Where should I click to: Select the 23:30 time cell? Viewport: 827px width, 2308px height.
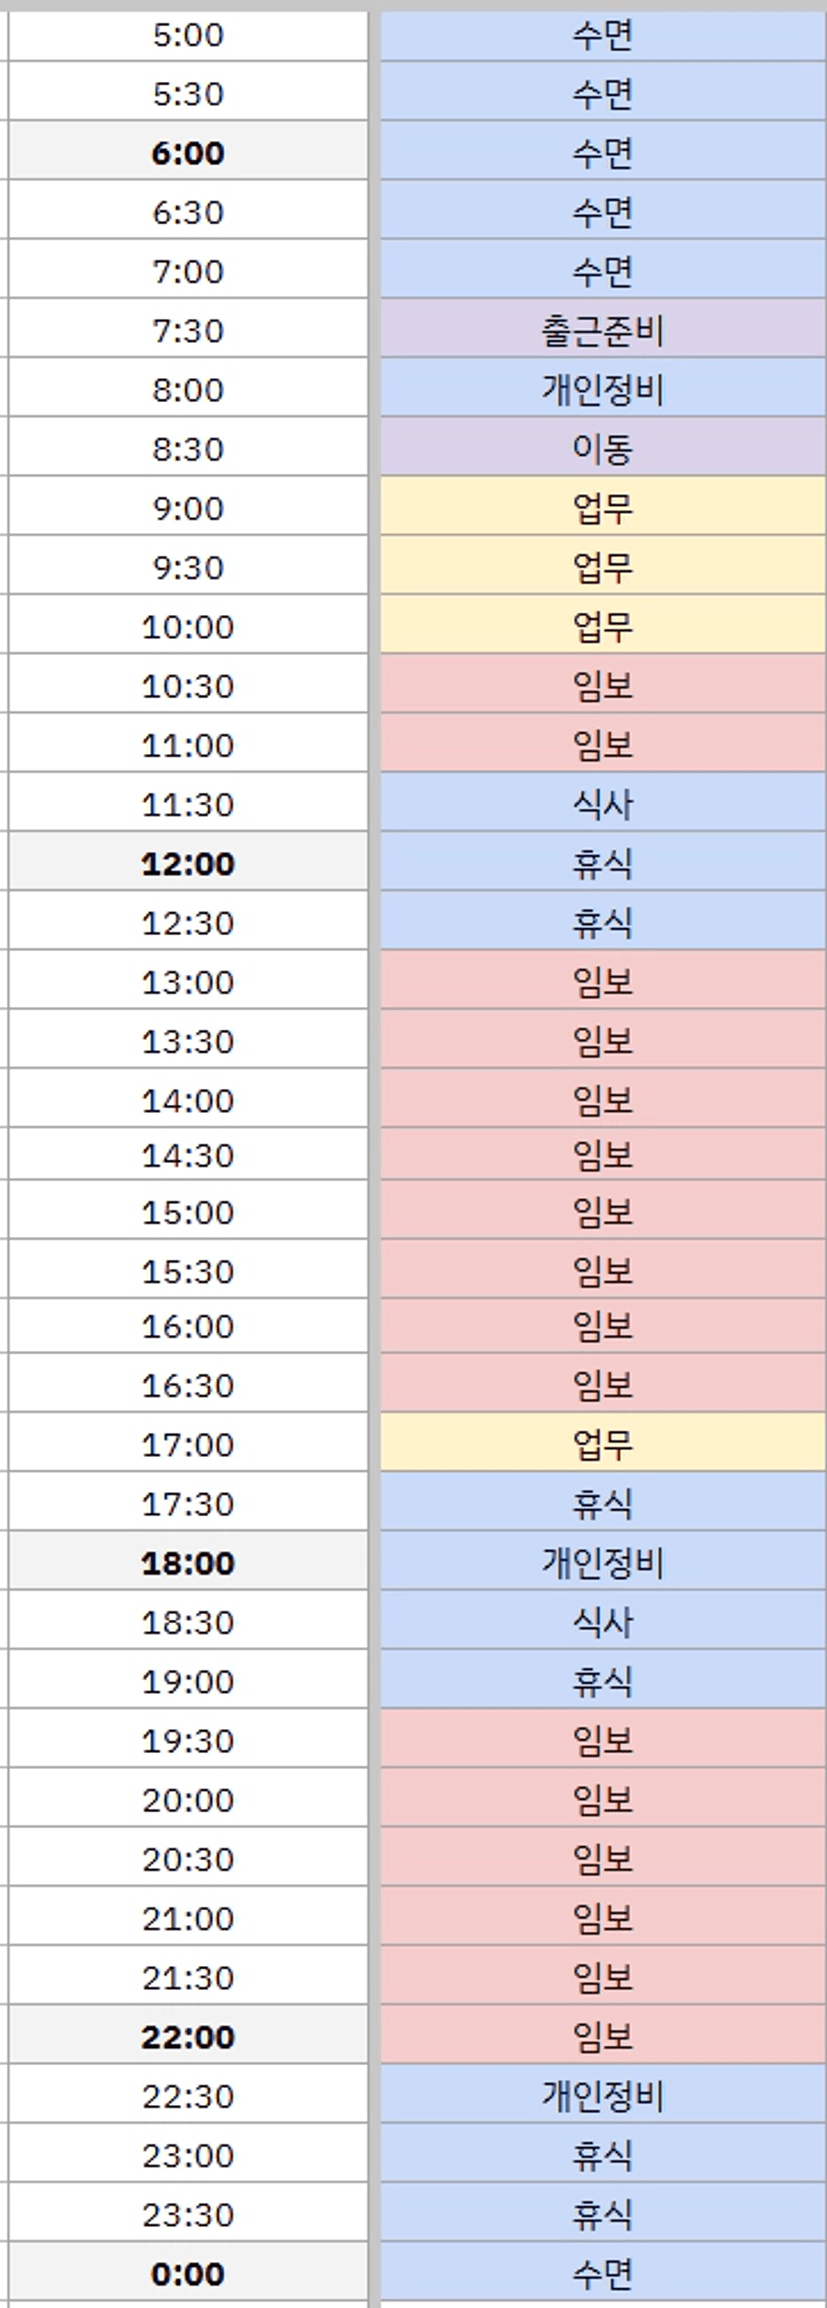click(188, 2214)
